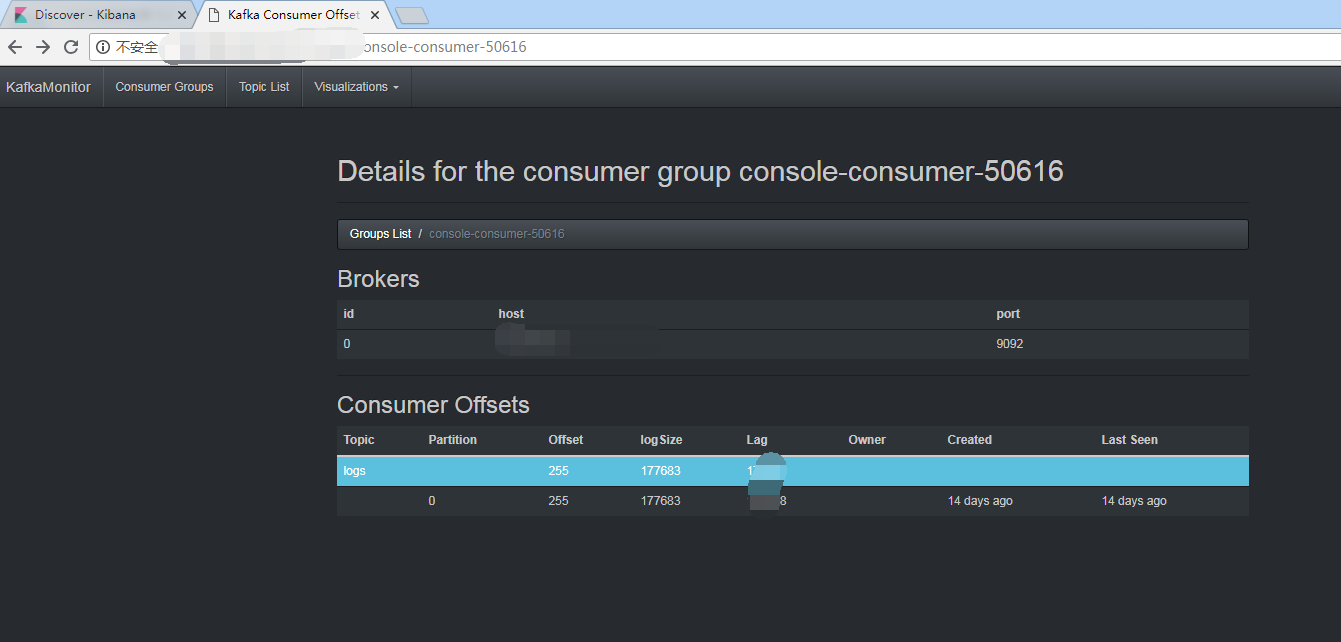The width and height of the screenshot is (1341, 642).
Task: Go to Groups List in breadcrumb
Action: point(380,234)
